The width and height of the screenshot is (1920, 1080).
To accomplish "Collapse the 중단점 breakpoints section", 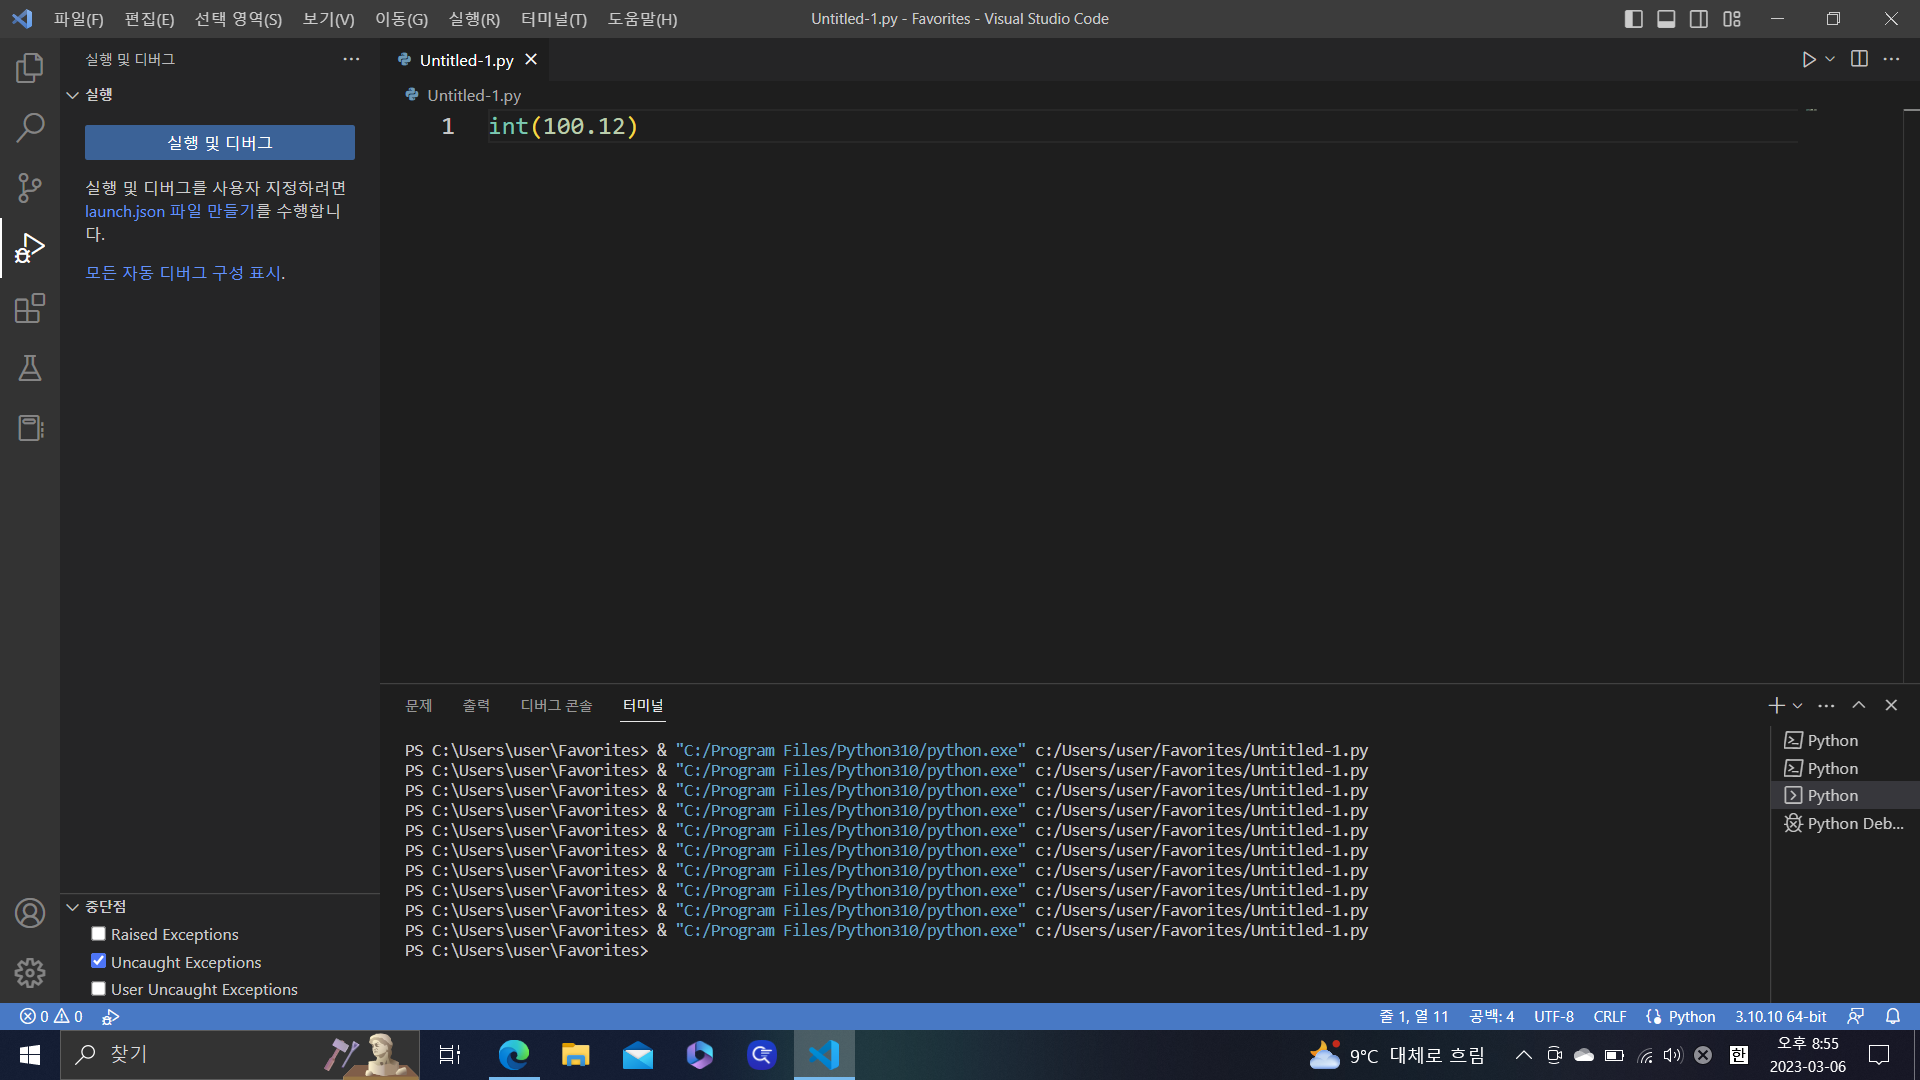I will click(72, 907).
